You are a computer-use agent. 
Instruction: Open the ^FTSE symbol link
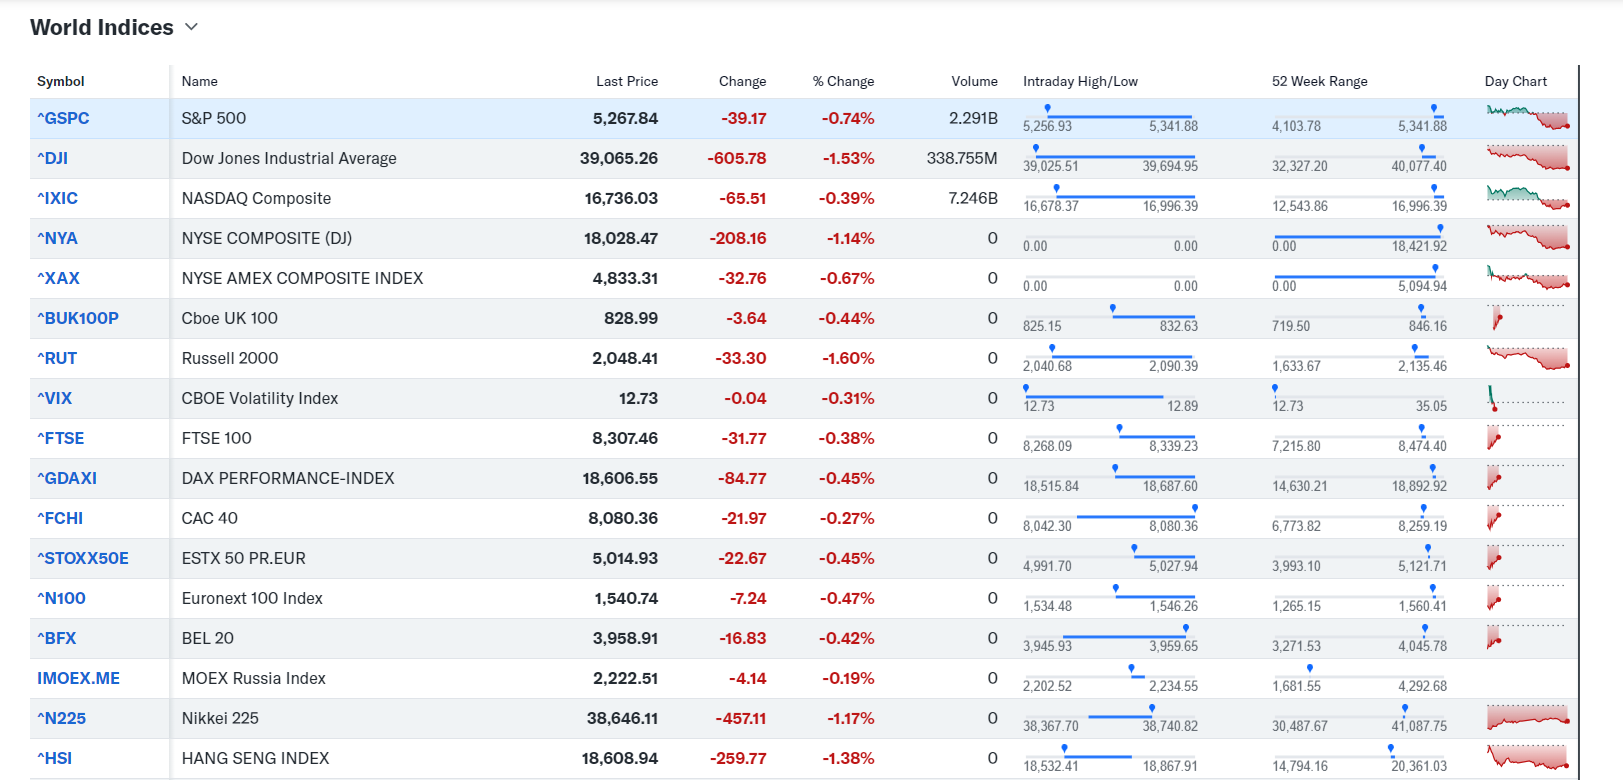[x=60, y=438]
